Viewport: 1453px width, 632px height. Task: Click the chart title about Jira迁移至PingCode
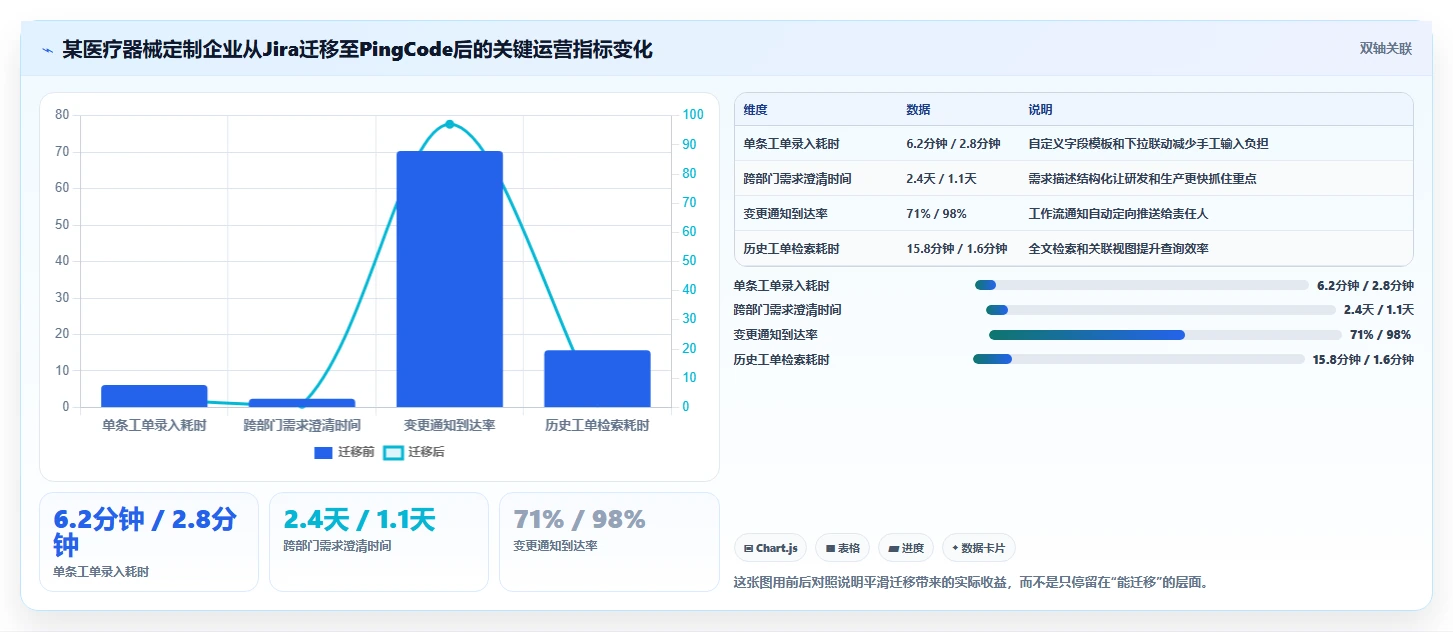click(x=357, y=50)
